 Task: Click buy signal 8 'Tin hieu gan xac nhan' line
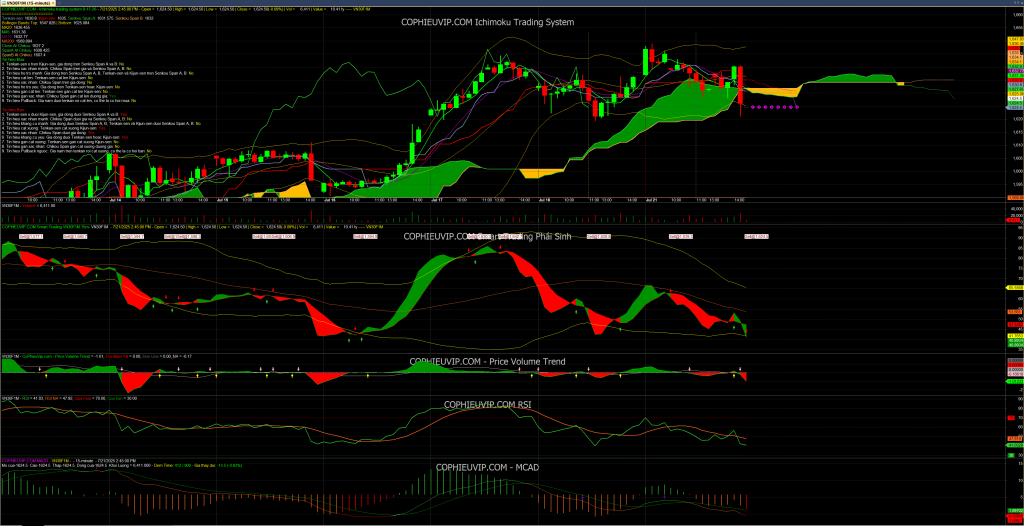[59, 96]
